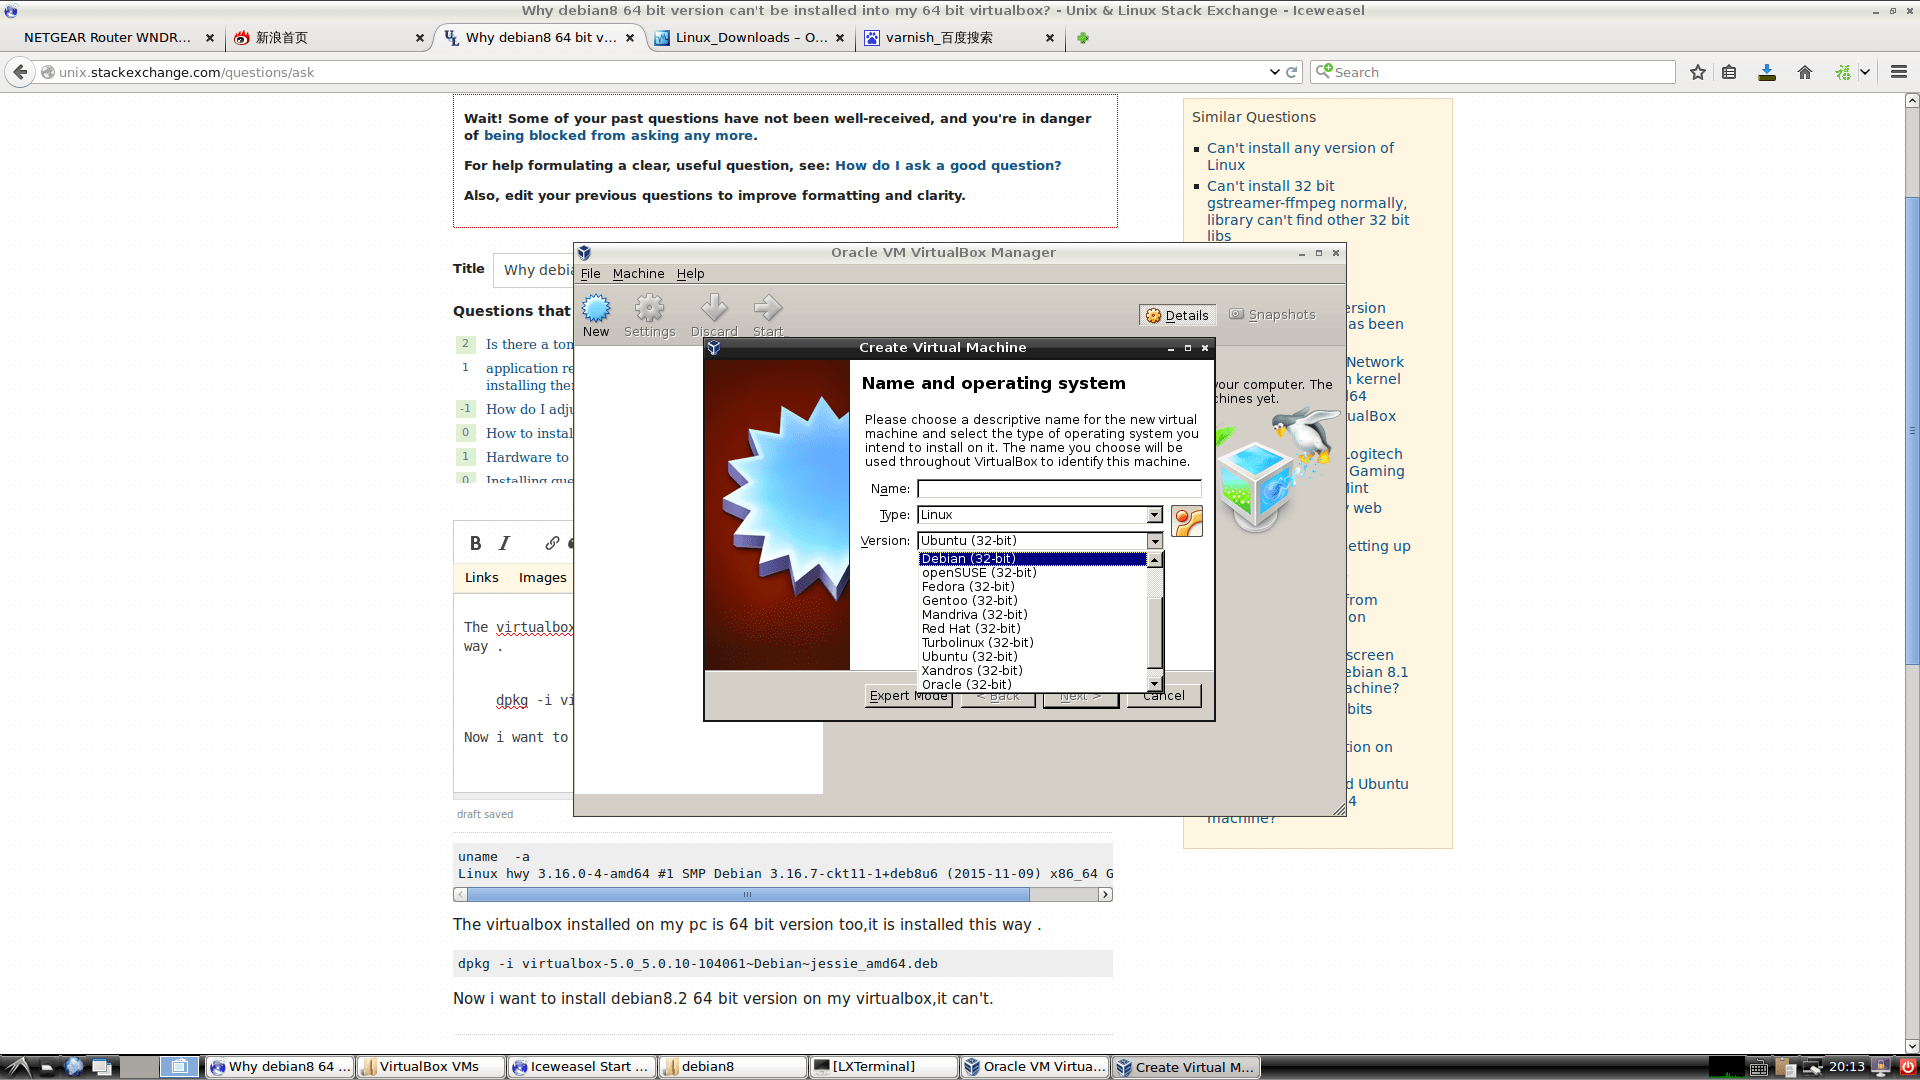This screenshot has width=1920, height=1080.
Task: Click the downloads icon in Iceweasel toolbar
Action: (x=1766, y=71)
